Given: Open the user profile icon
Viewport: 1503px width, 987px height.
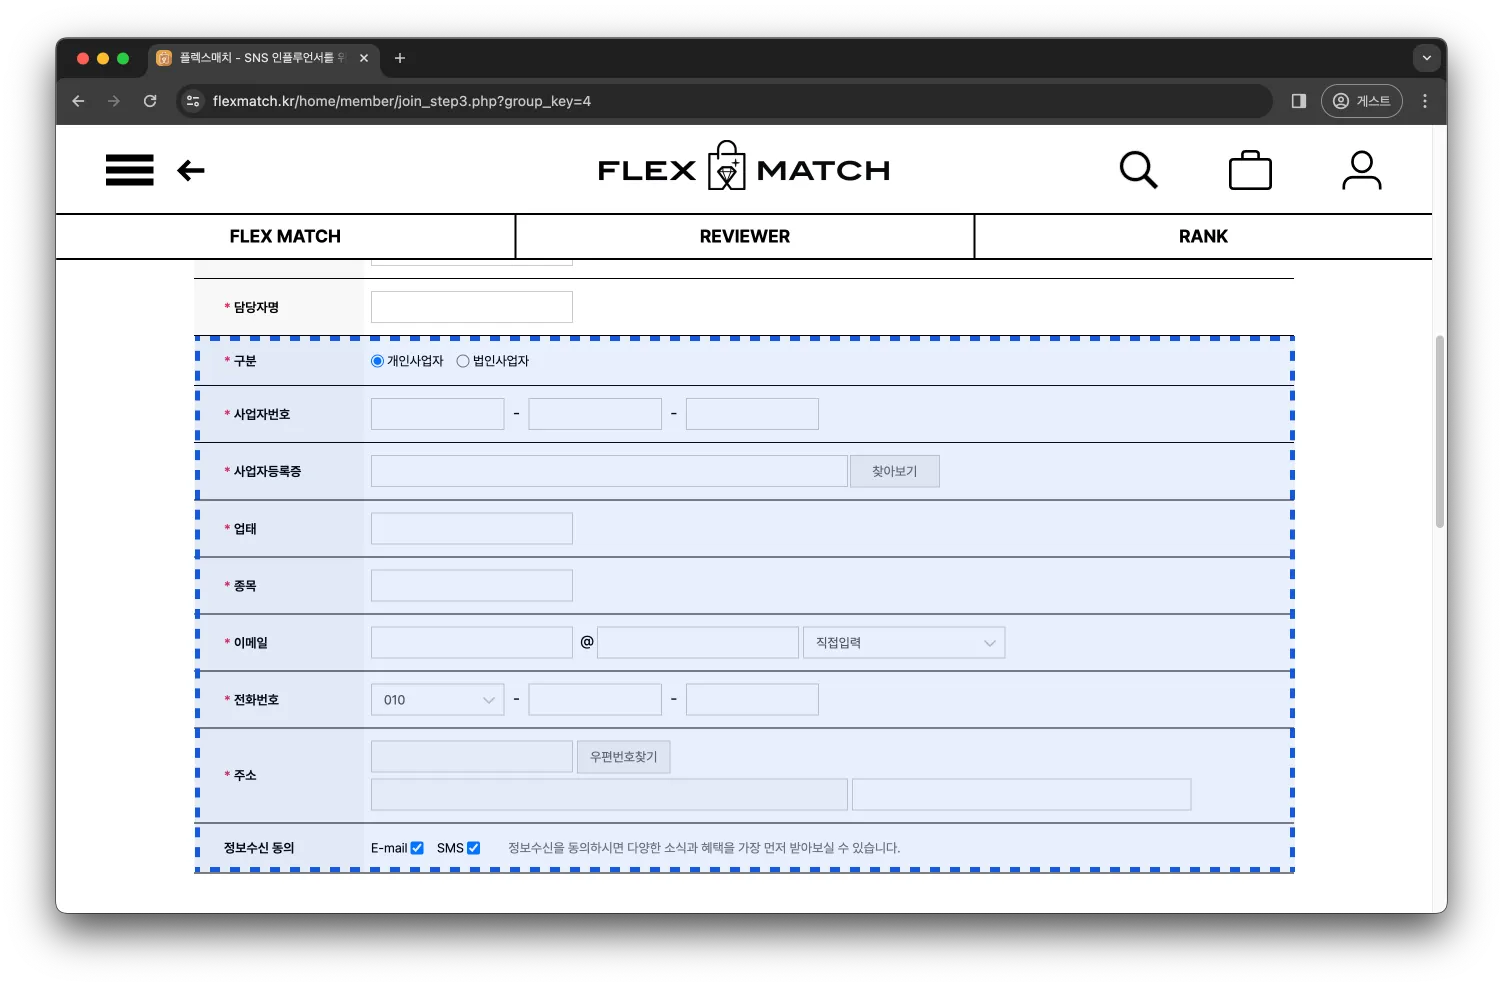Looking at the screenshot, I should point(1361,170).
